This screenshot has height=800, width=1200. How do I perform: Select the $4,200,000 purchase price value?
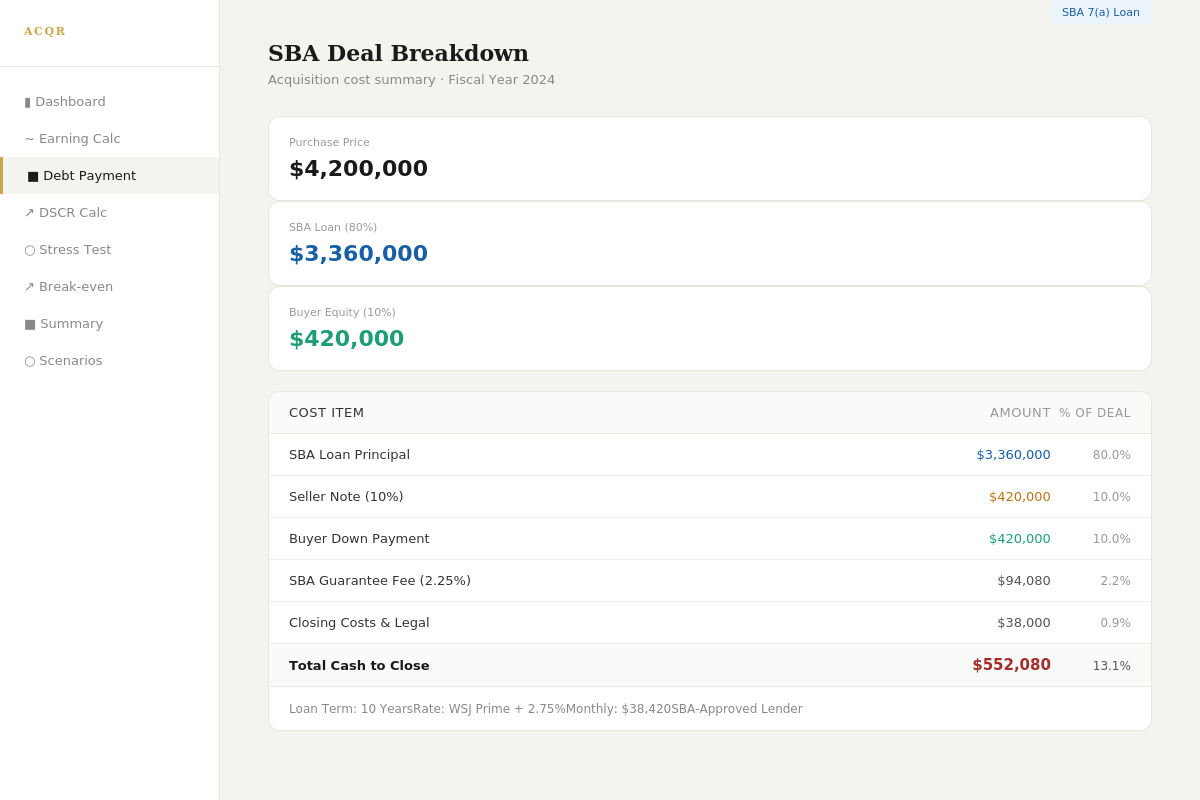[x=358, y=169]
